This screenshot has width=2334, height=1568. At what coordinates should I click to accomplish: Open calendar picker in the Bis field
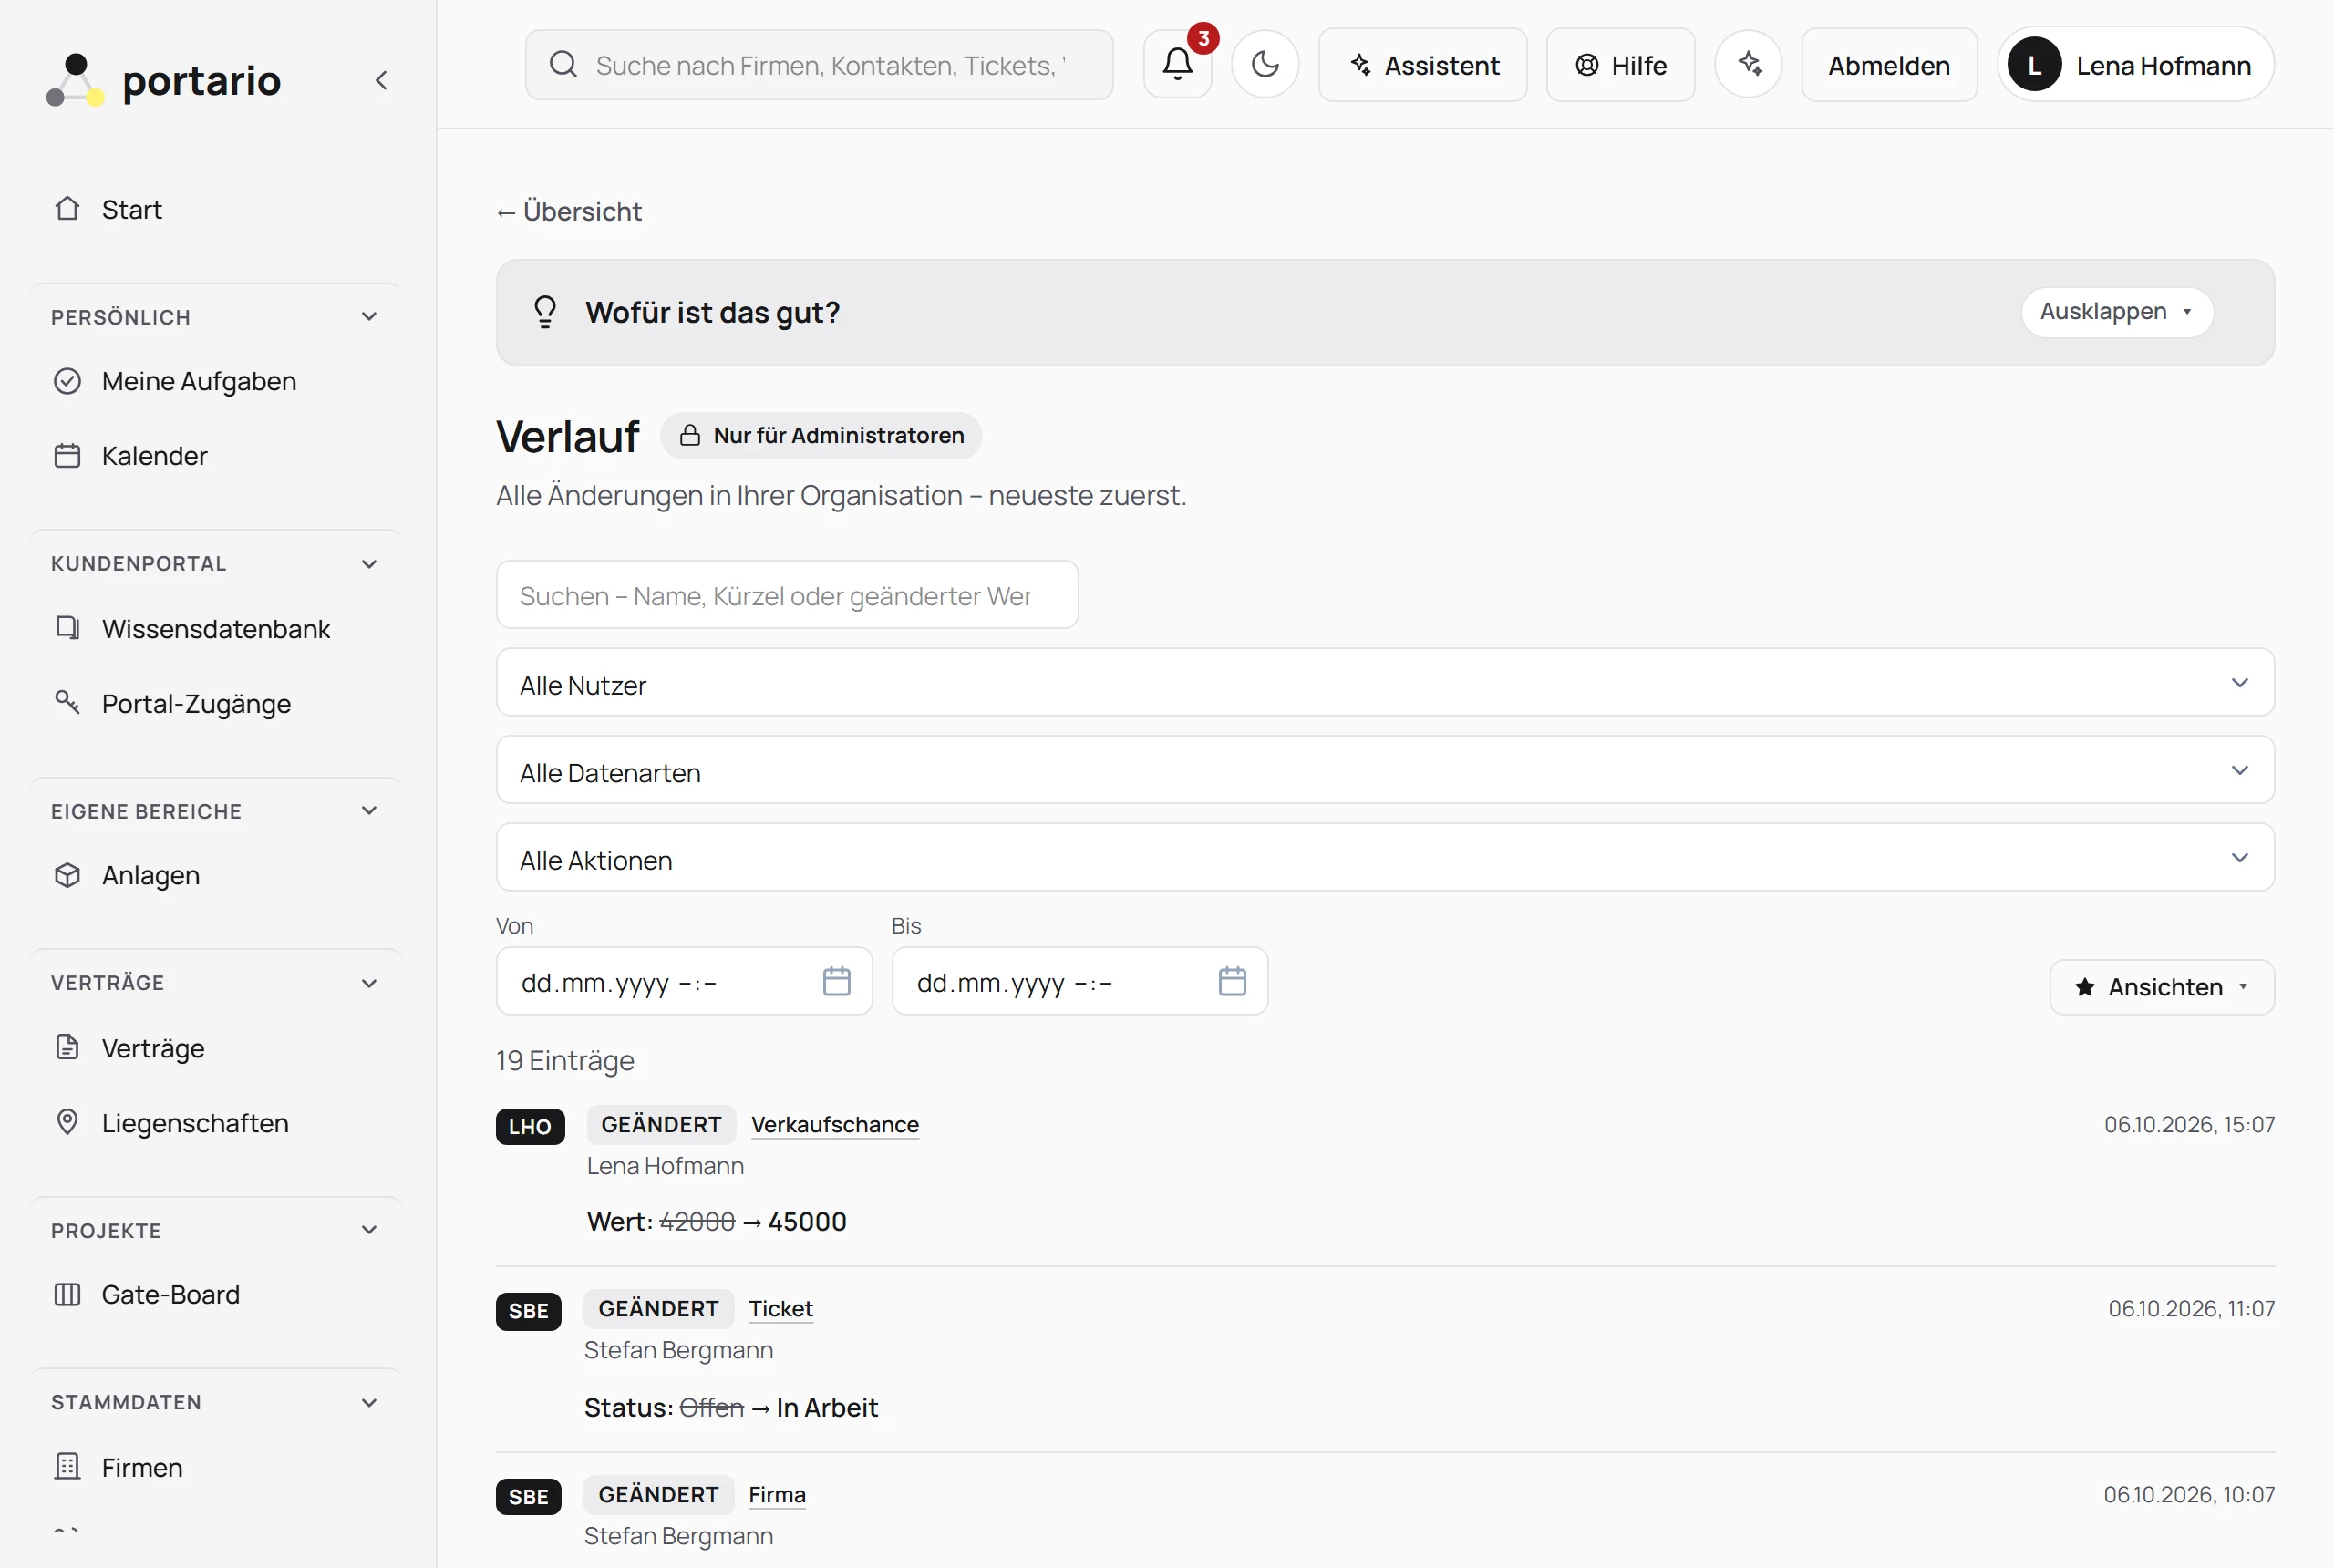point(1232,981)
